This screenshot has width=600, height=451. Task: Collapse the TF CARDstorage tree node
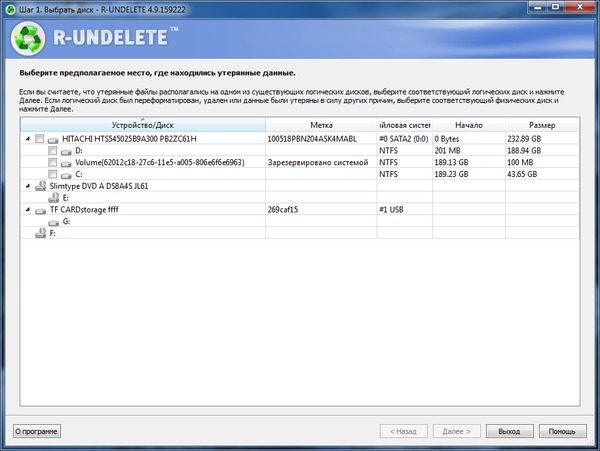click(x=26, y=210)
